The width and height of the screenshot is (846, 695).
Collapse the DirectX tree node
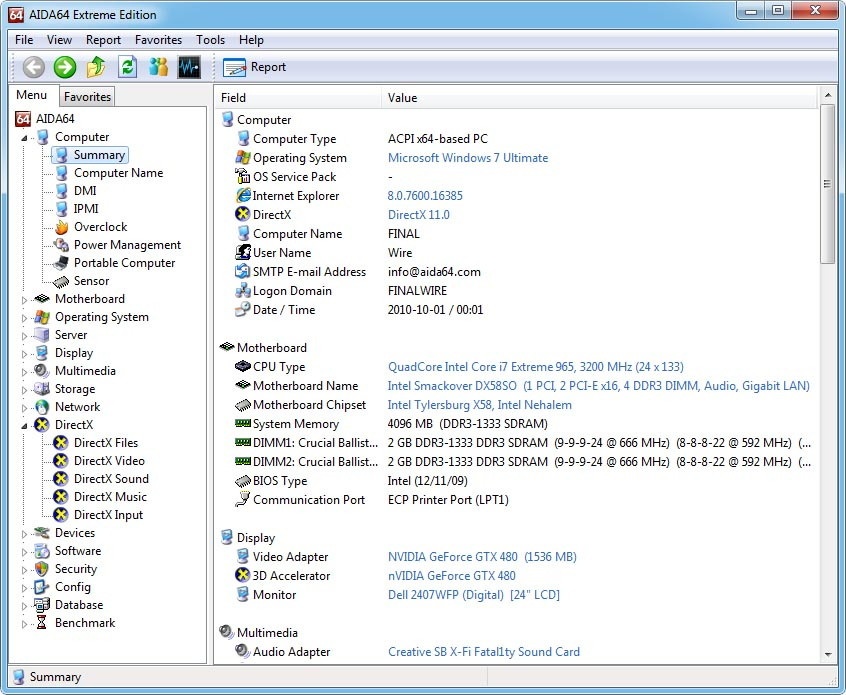click(25, 425)
